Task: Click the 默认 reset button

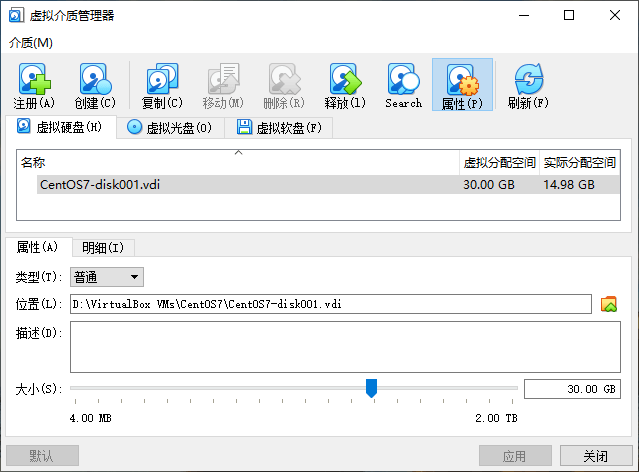Action: (42, 455)
